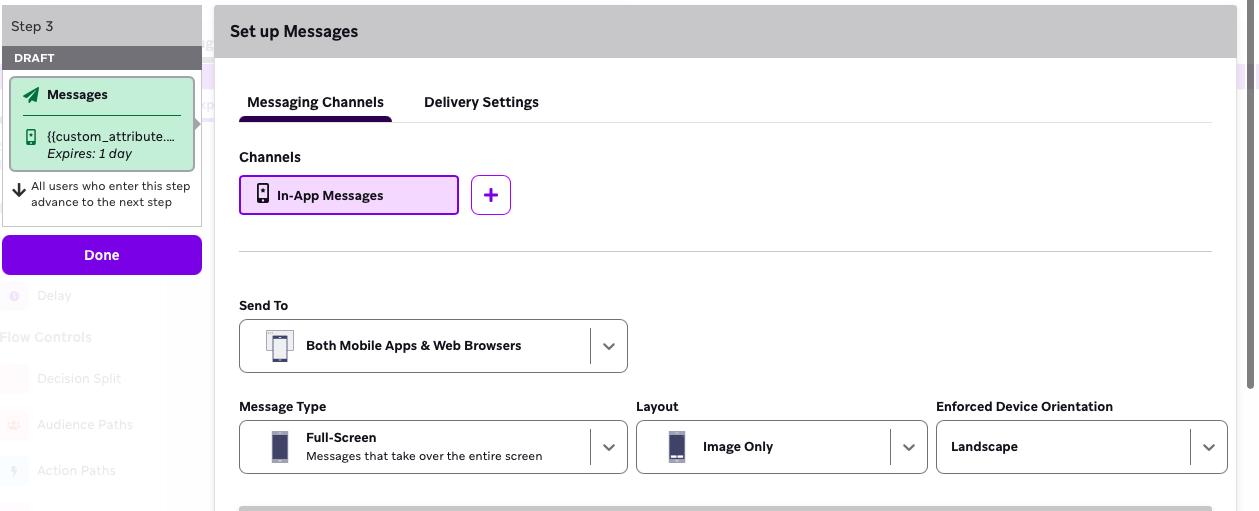Select the Messaging Channels tab
The height and width of the screenshot is (511, 1259).
point(315,102)
